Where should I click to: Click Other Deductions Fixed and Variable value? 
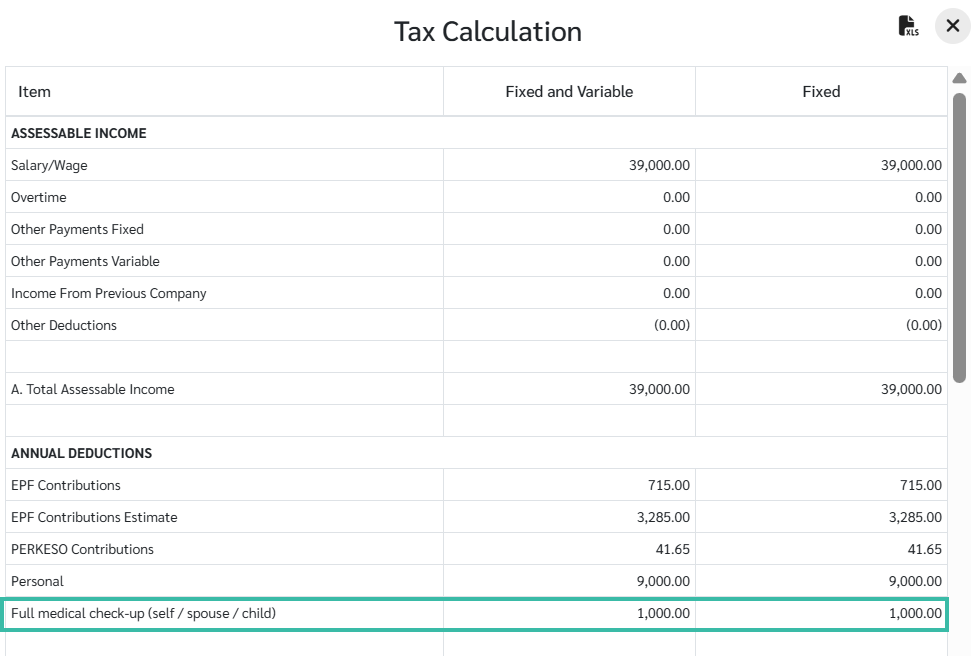click(x=672, y=325)
